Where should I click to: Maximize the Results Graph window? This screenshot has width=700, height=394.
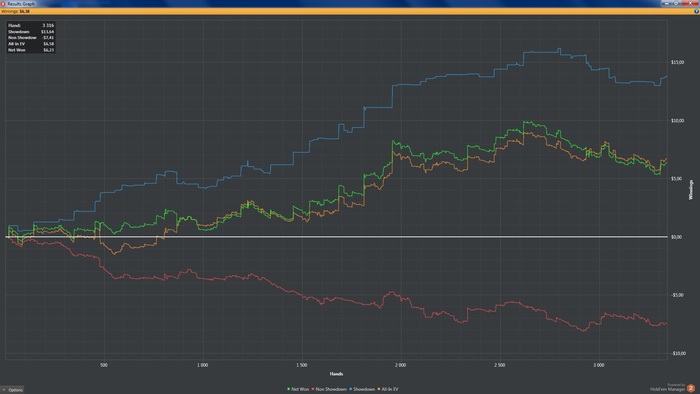[676, 3]
